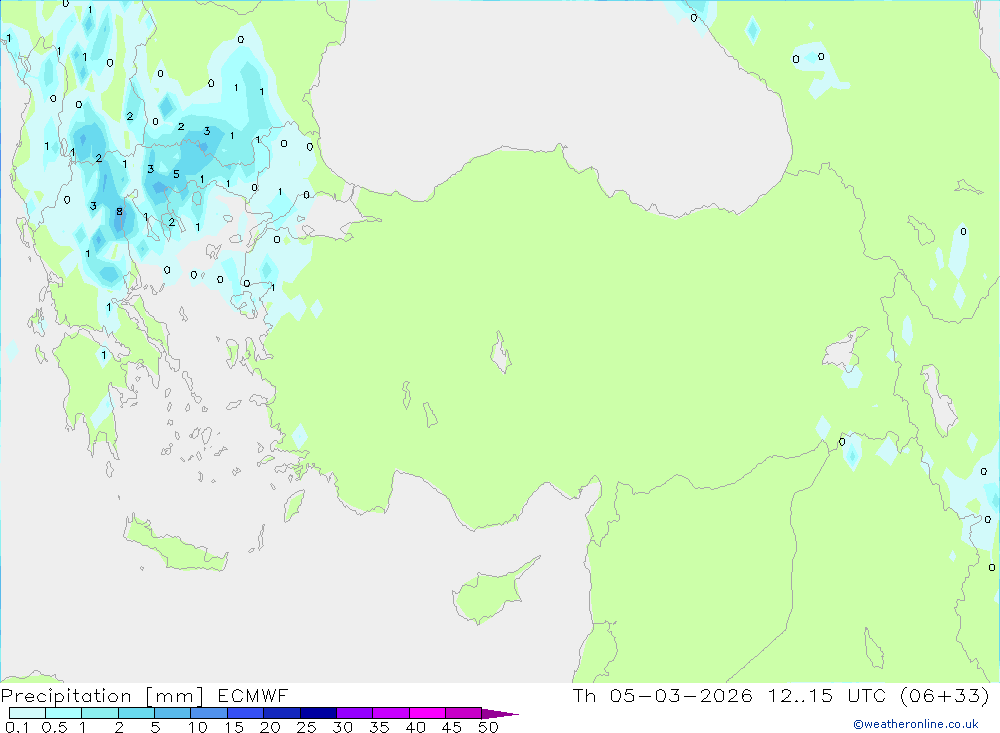Click the "10" legend scale value
This screenshot has height=733, width=1000.
tap(198, 727)
